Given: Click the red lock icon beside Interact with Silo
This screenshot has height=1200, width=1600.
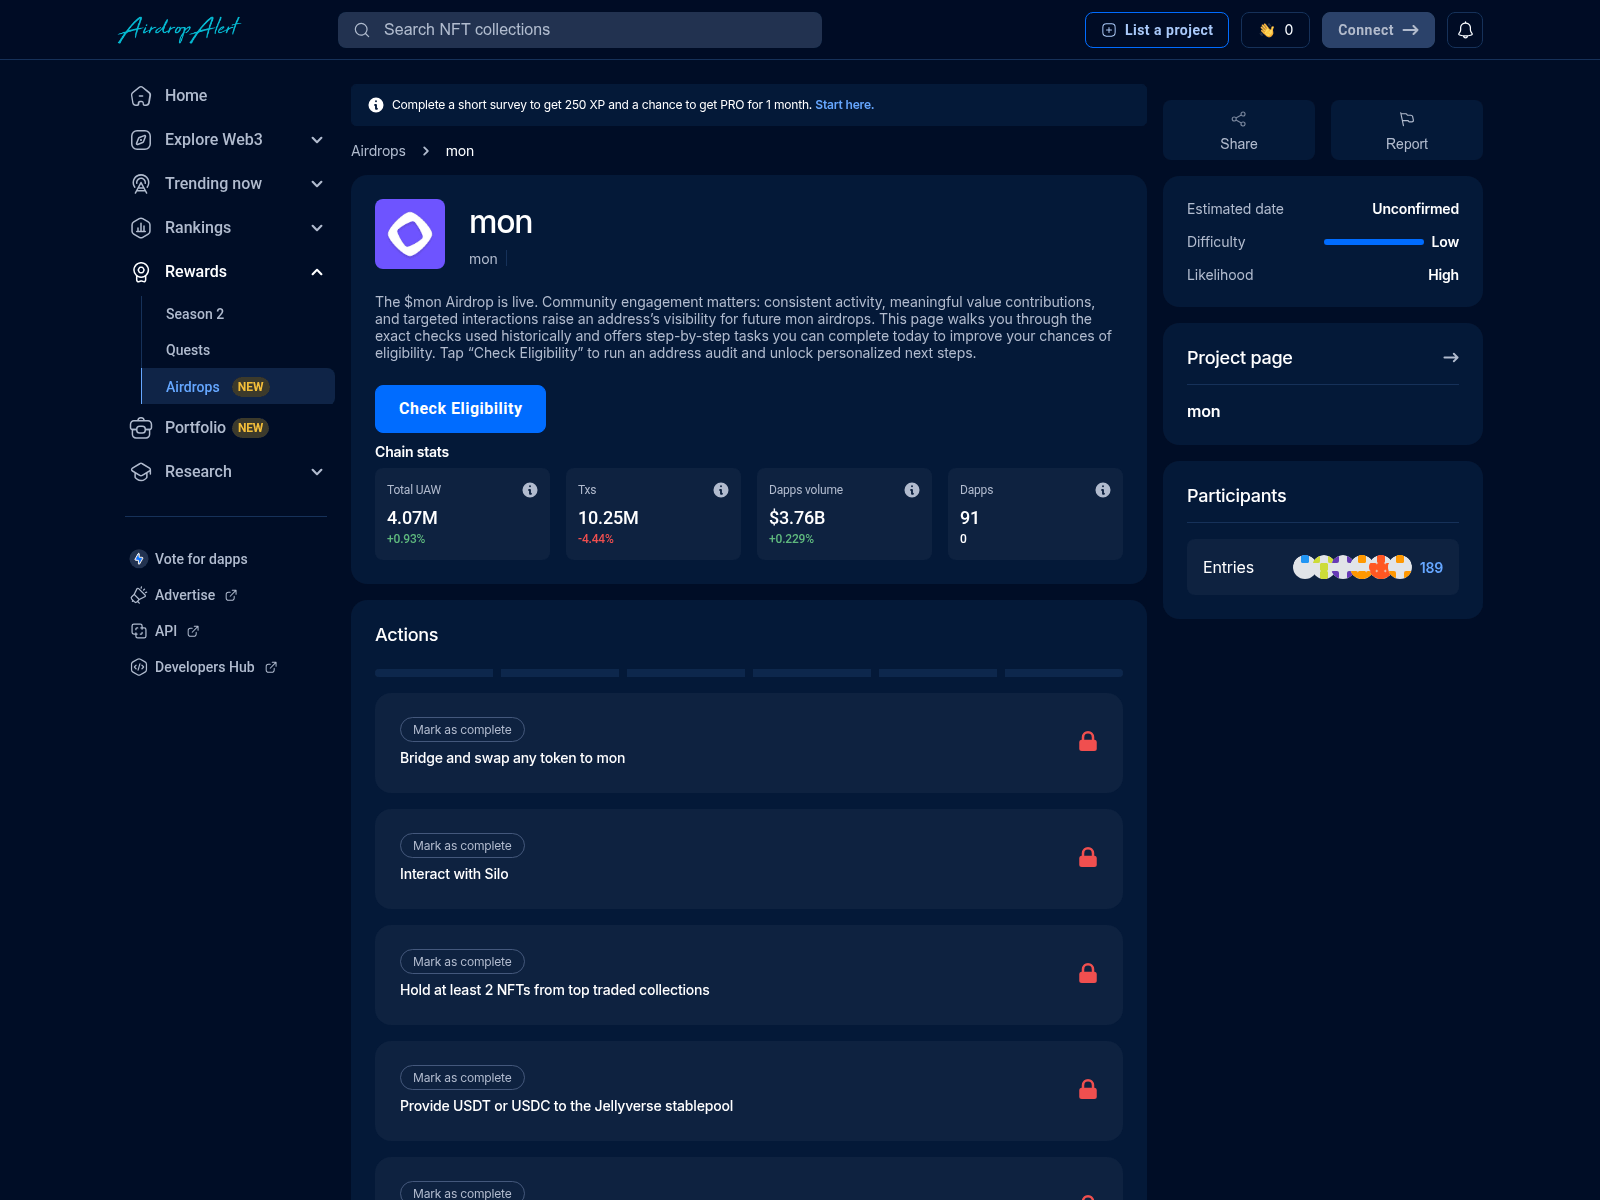Looking at the screenshot, I should pyautogui.click(x=1088, y=857).
